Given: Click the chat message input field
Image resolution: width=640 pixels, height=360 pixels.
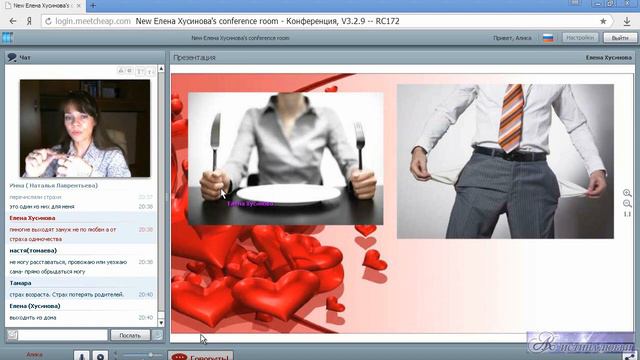Looking at the screenshot, I should 62,335.
